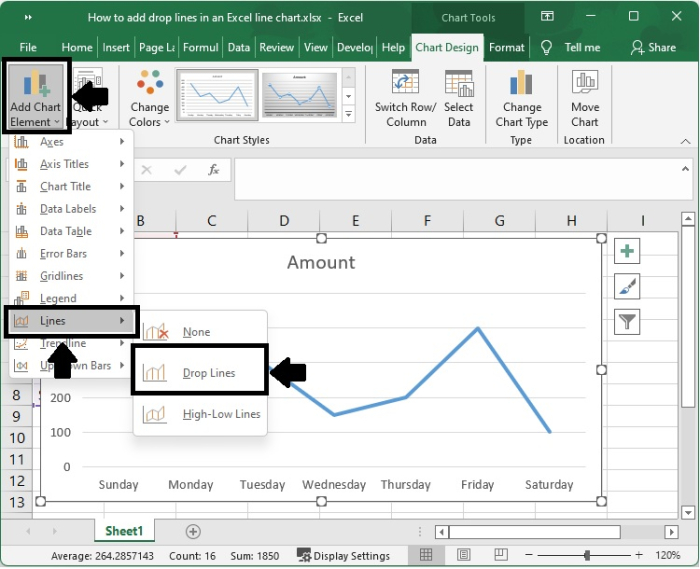This screenshot has height=569, width=700.
Task: Click the Share button
Action: [x=653, y=47]
